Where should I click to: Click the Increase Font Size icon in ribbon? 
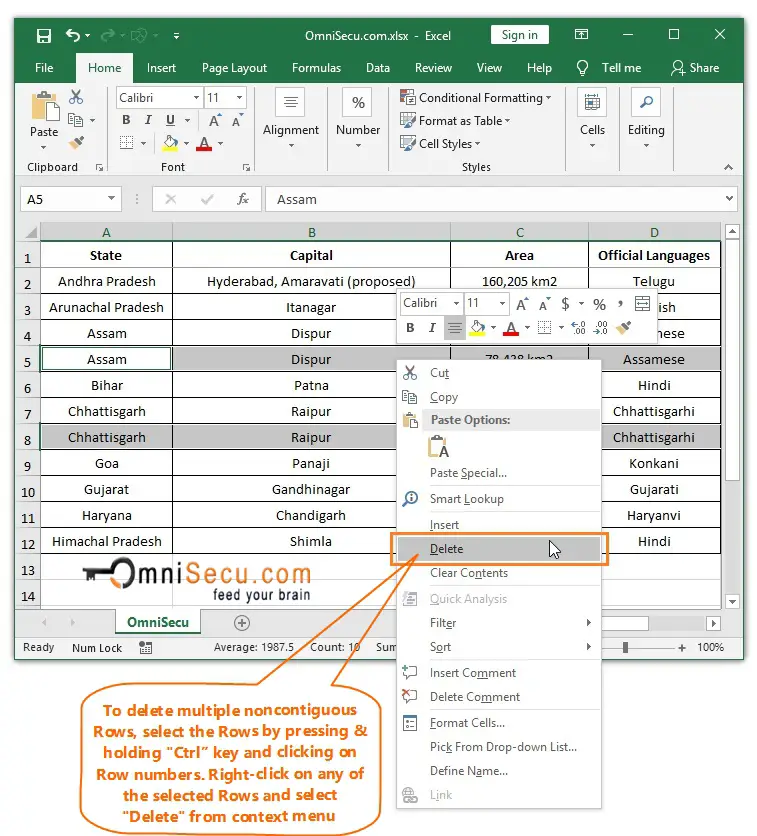215,120
